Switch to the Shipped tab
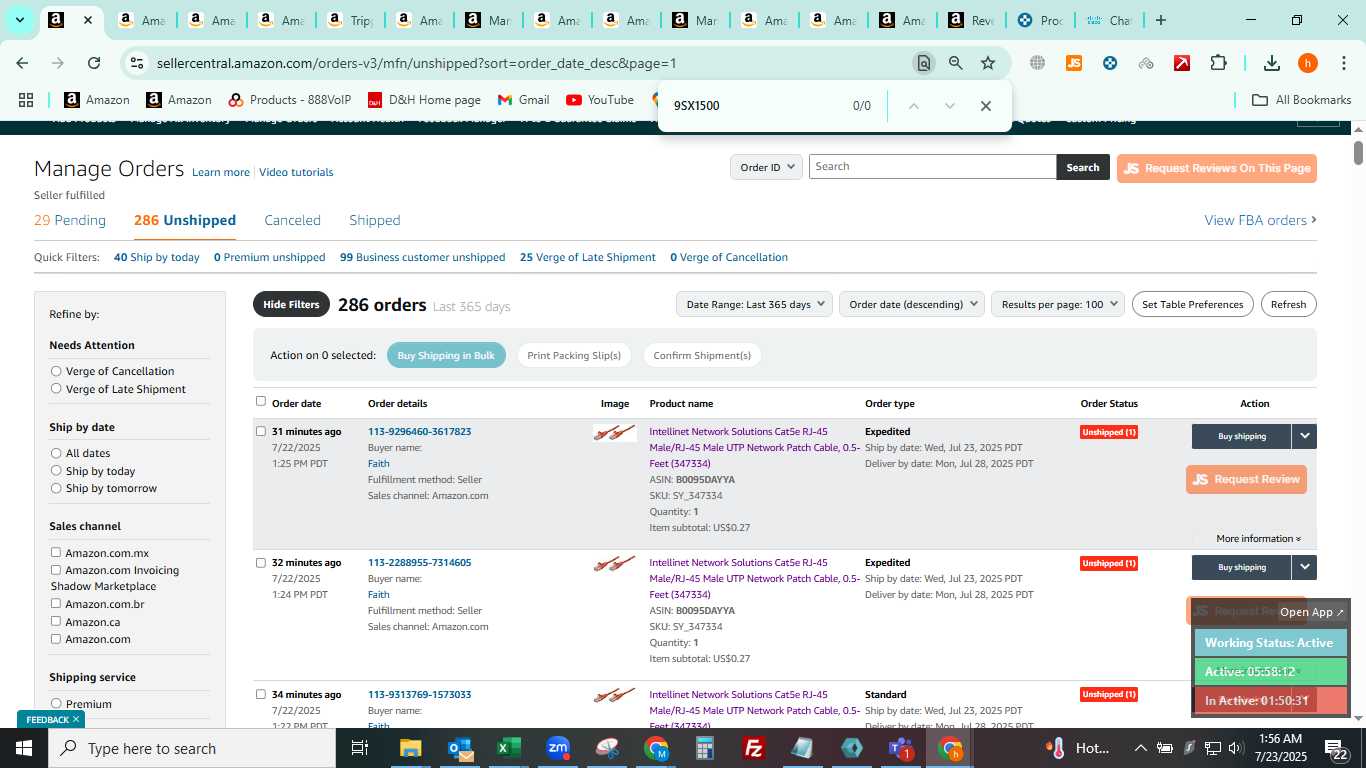 click(x=375, y=220)
